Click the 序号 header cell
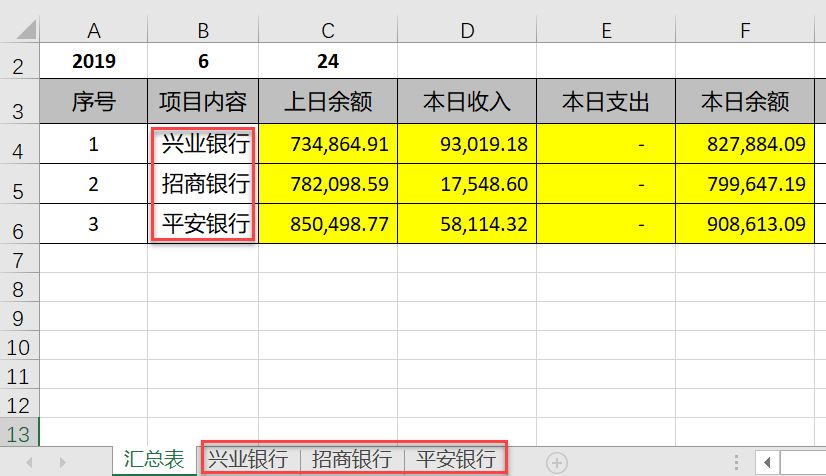 [94, 102]
